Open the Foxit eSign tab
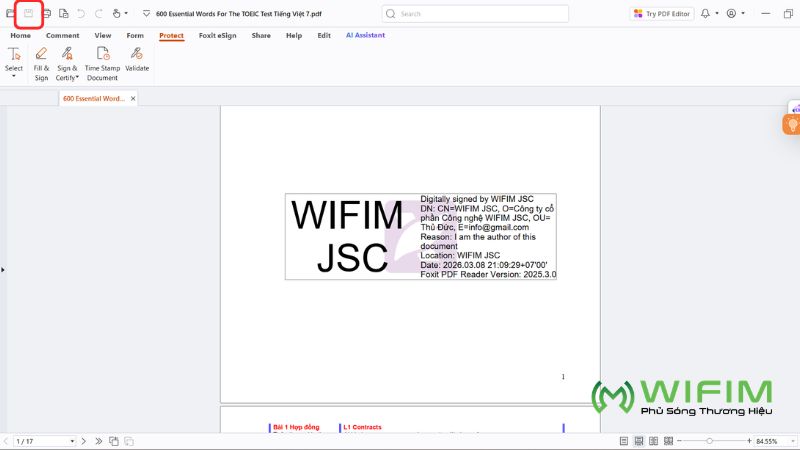 217,35
